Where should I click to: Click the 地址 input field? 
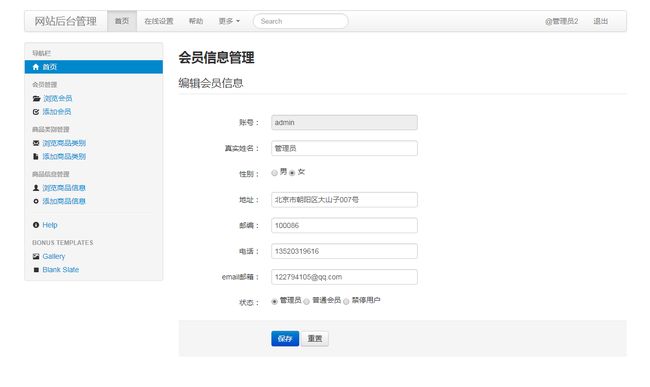click(344, 200)
